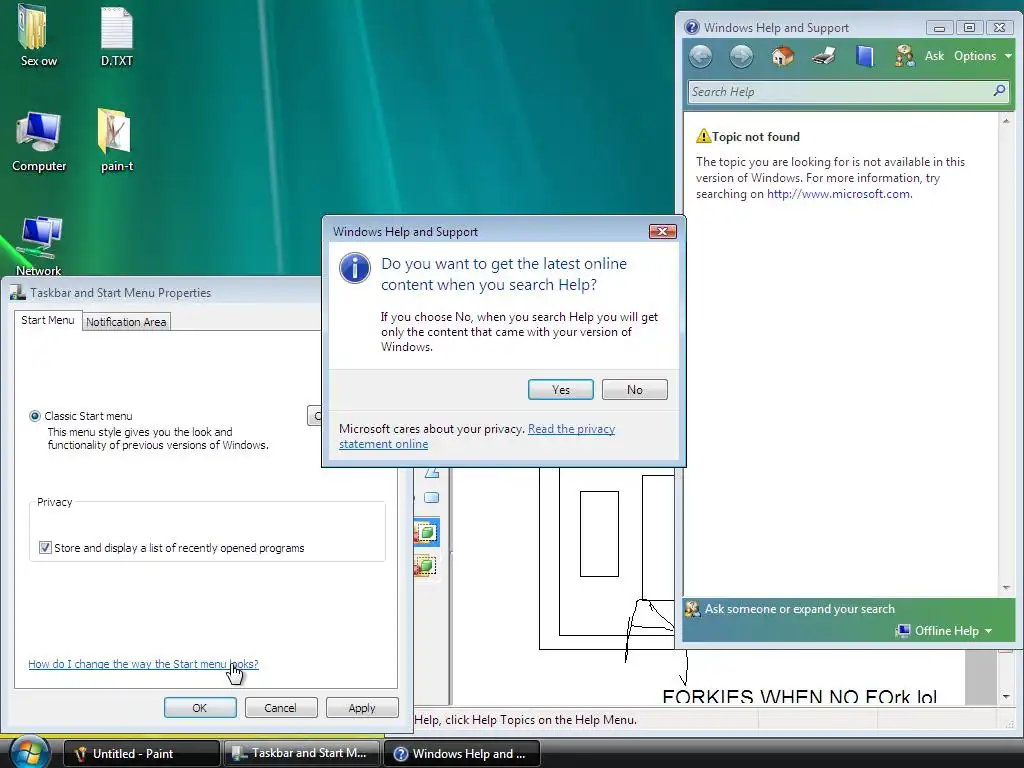Select the D.TXT file on desktop
The image size is (1024, 768).
point(117,36)
